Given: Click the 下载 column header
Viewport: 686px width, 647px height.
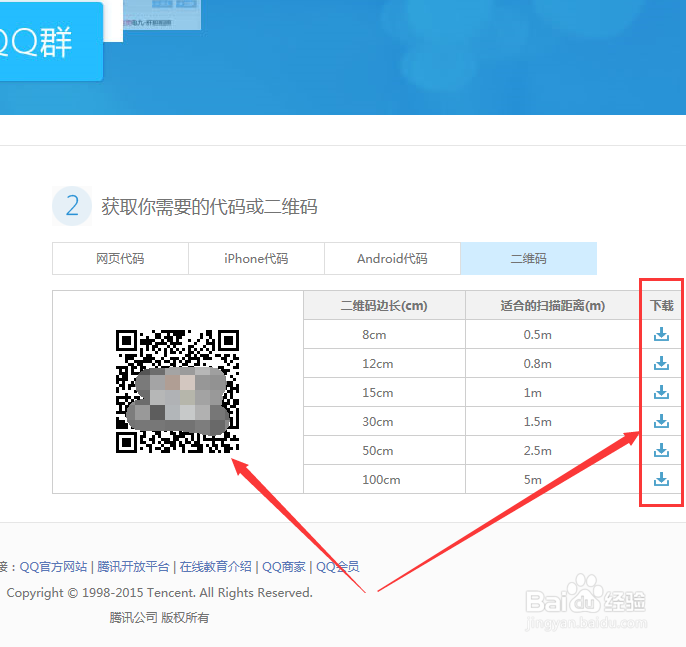Looking at the screenshot, I should pyautogui.click(x=662, y=305).
